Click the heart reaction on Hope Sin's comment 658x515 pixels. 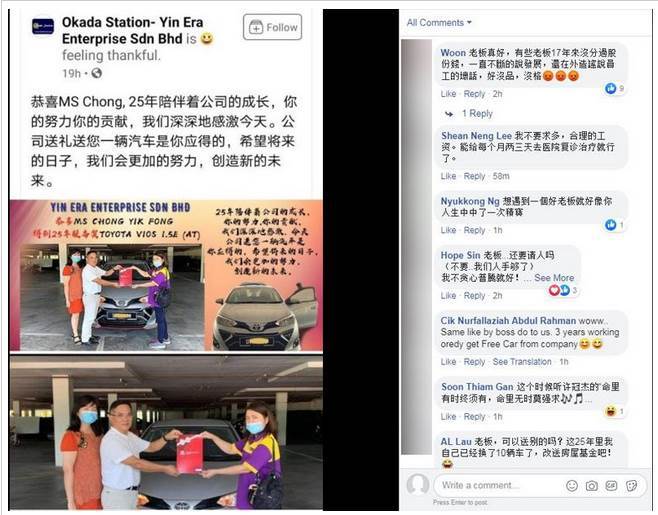(x=554, y=290)
